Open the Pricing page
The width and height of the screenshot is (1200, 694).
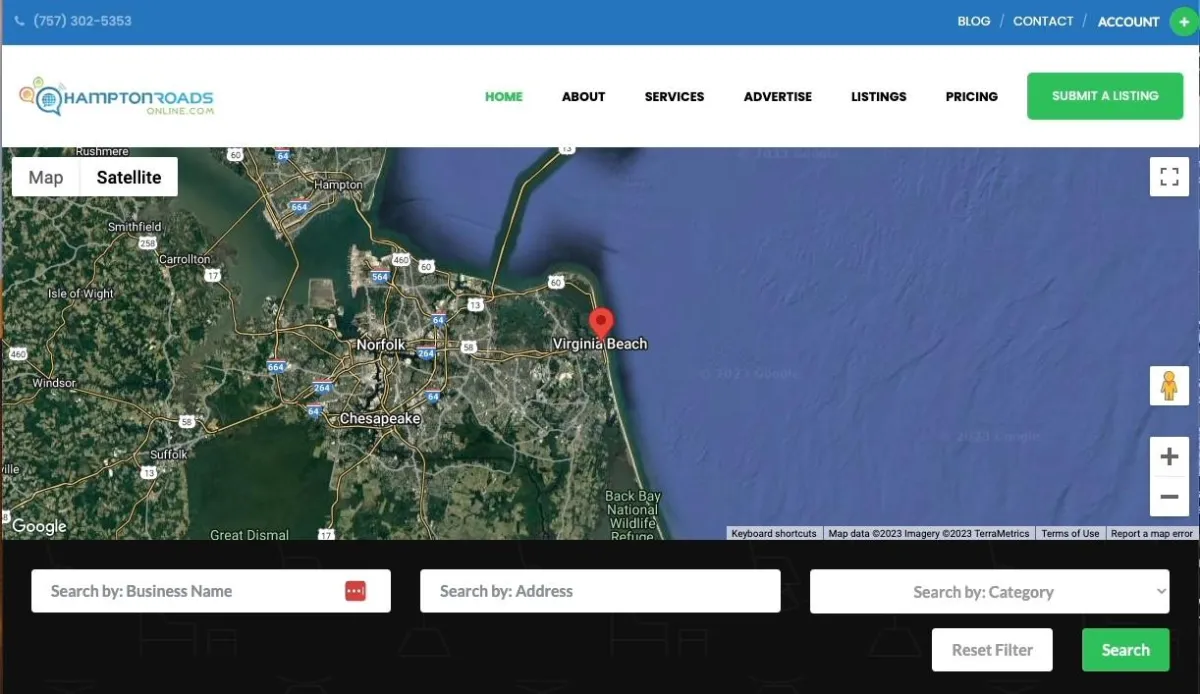click(972, 97)
